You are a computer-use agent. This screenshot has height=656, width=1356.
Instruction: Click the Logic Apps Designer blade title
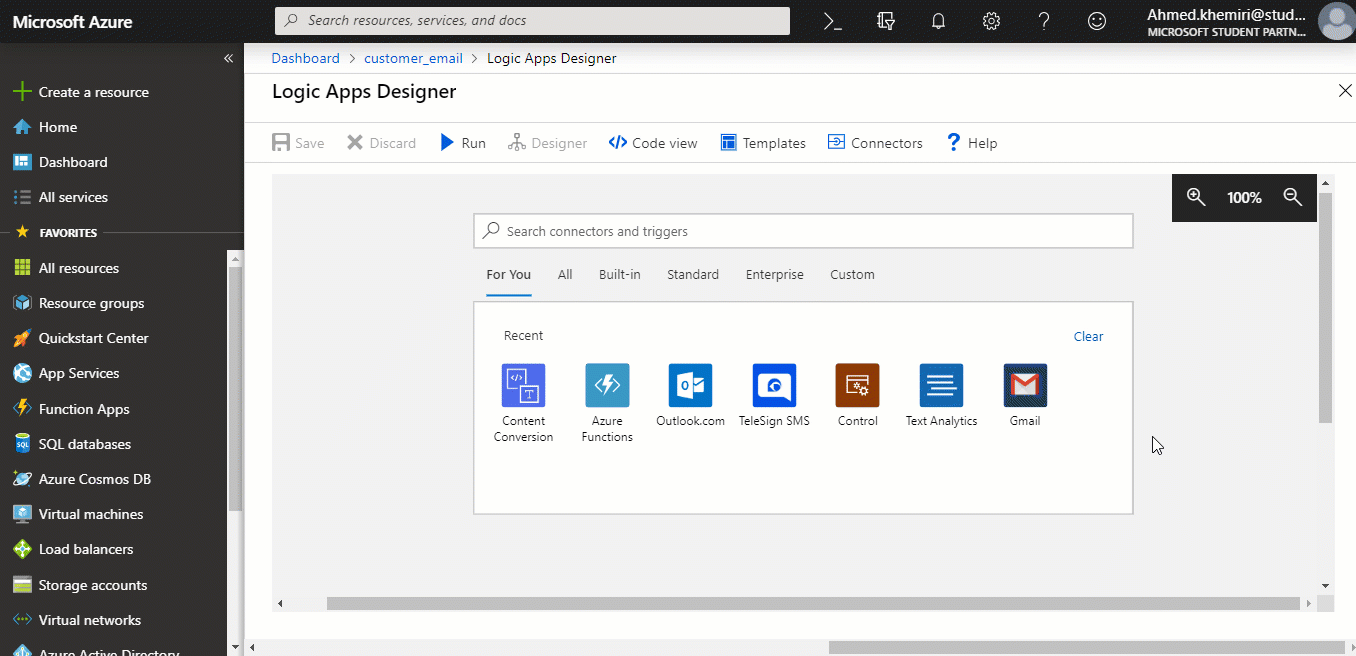point(364,92)
